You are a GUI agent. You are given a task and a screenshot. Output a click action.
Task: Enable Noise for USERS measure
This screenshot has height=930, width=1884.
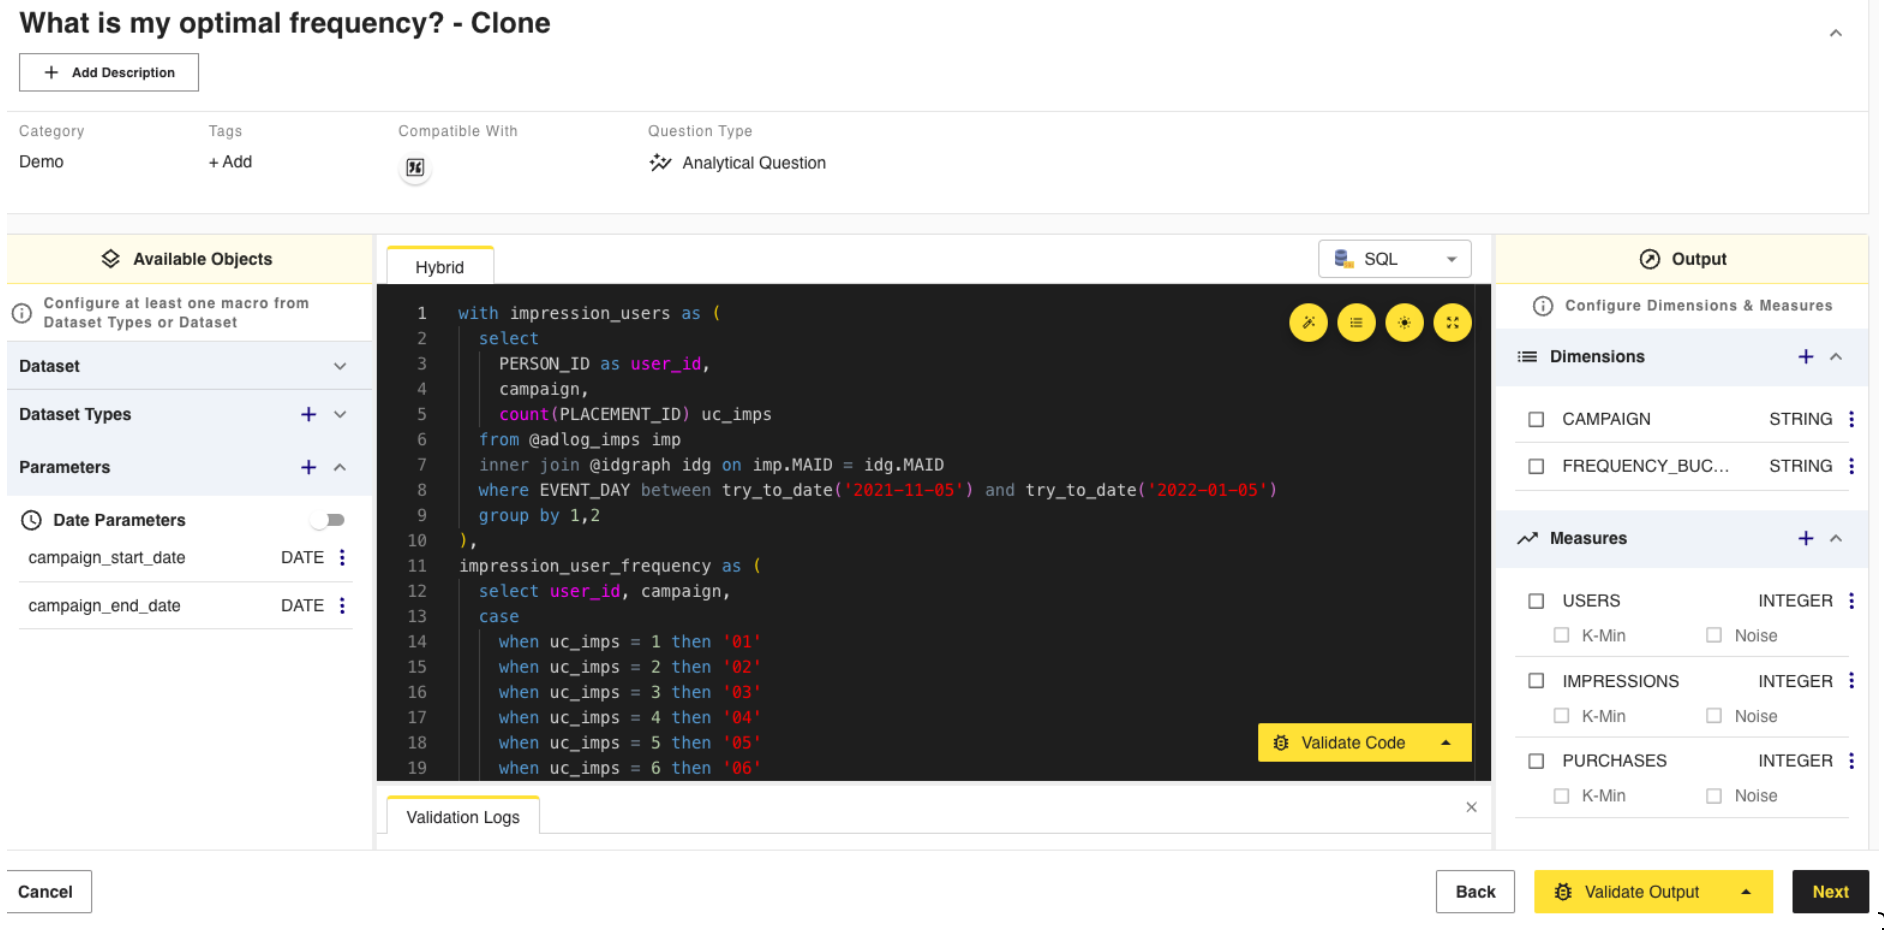tap(1714, 635)
